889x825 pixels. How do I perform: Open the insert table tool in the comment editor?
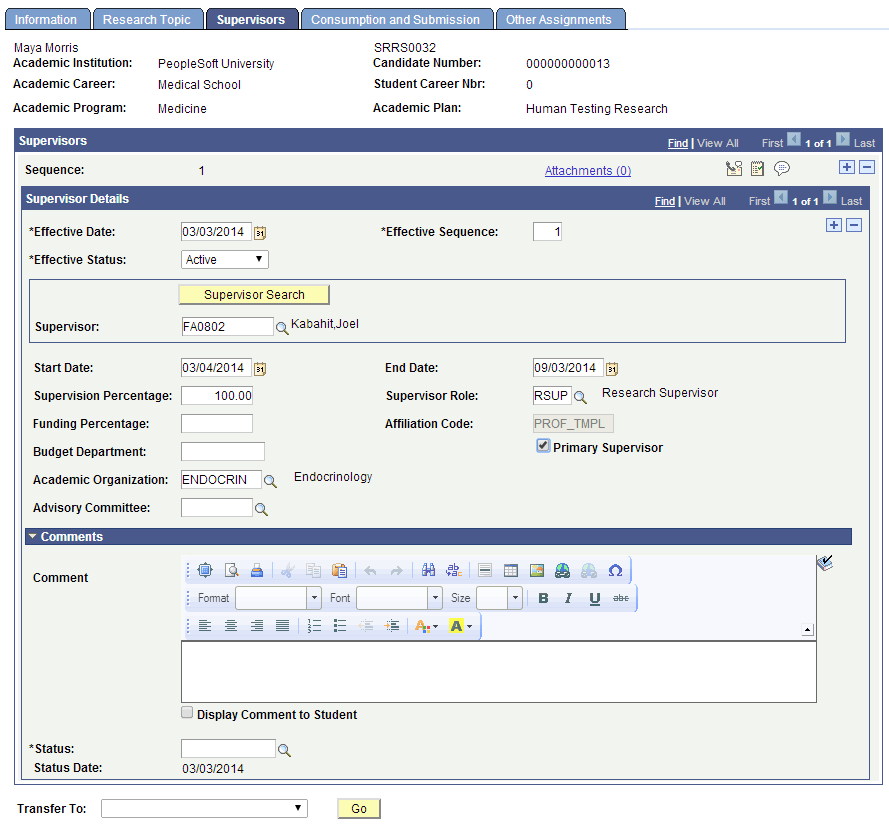click(511, 570)
